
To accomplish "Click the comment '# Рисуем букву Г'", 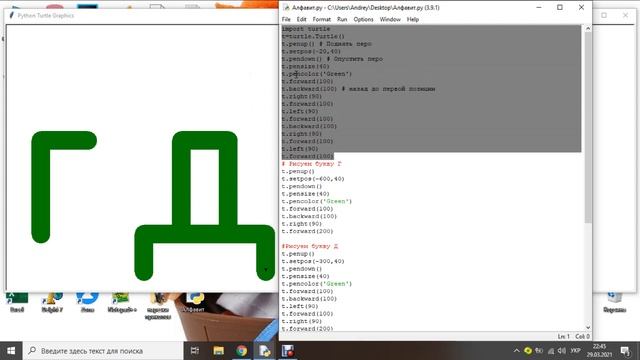I will pos(311,164).
